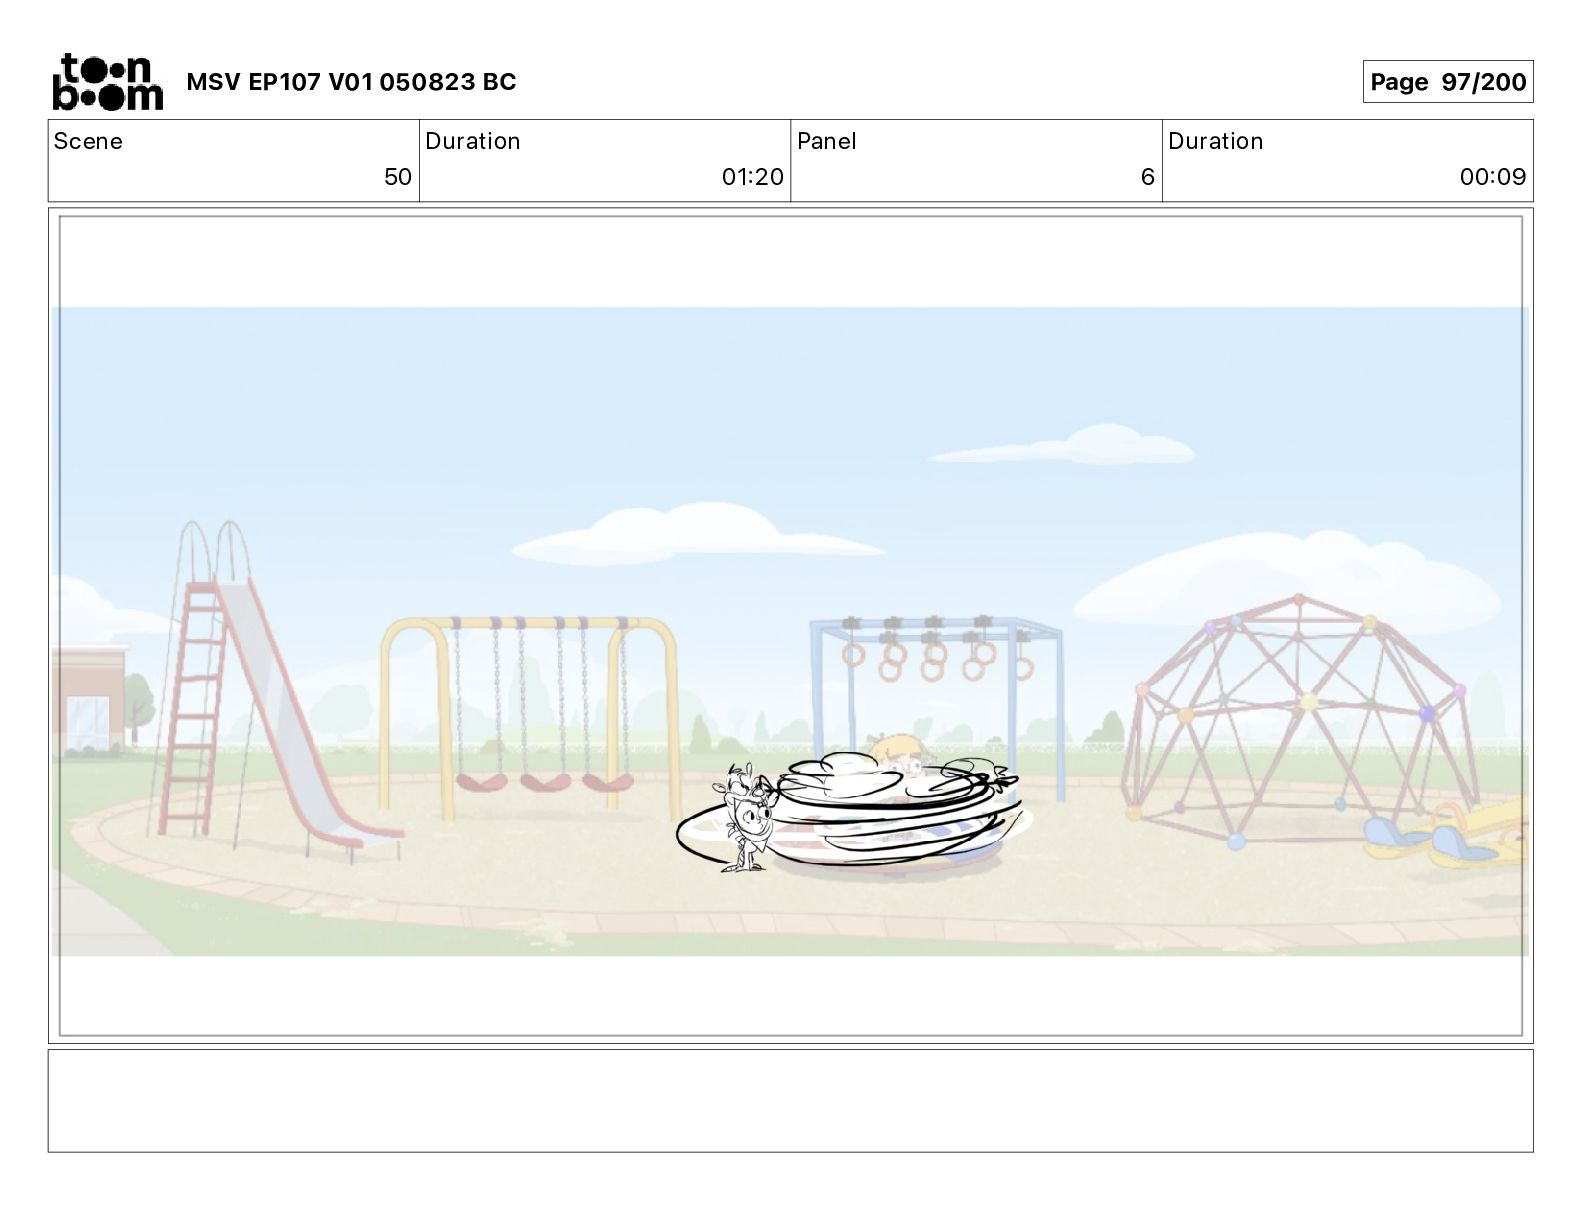Select the title text MSV EP107 V01 050823 BC
This screenshot has width=1584, height=1224.
(x=351, y=82)
